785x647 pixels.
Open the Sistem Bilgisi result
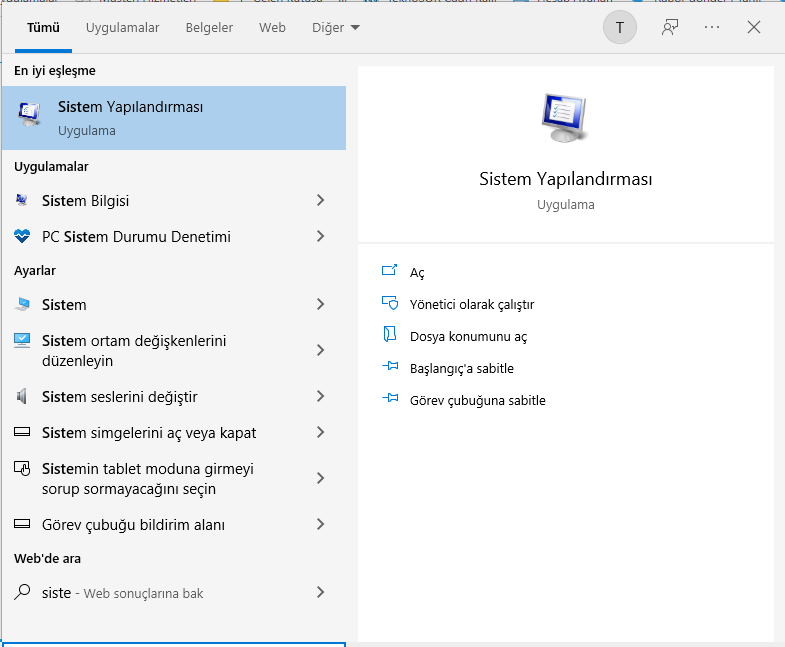tap(174, 200)
